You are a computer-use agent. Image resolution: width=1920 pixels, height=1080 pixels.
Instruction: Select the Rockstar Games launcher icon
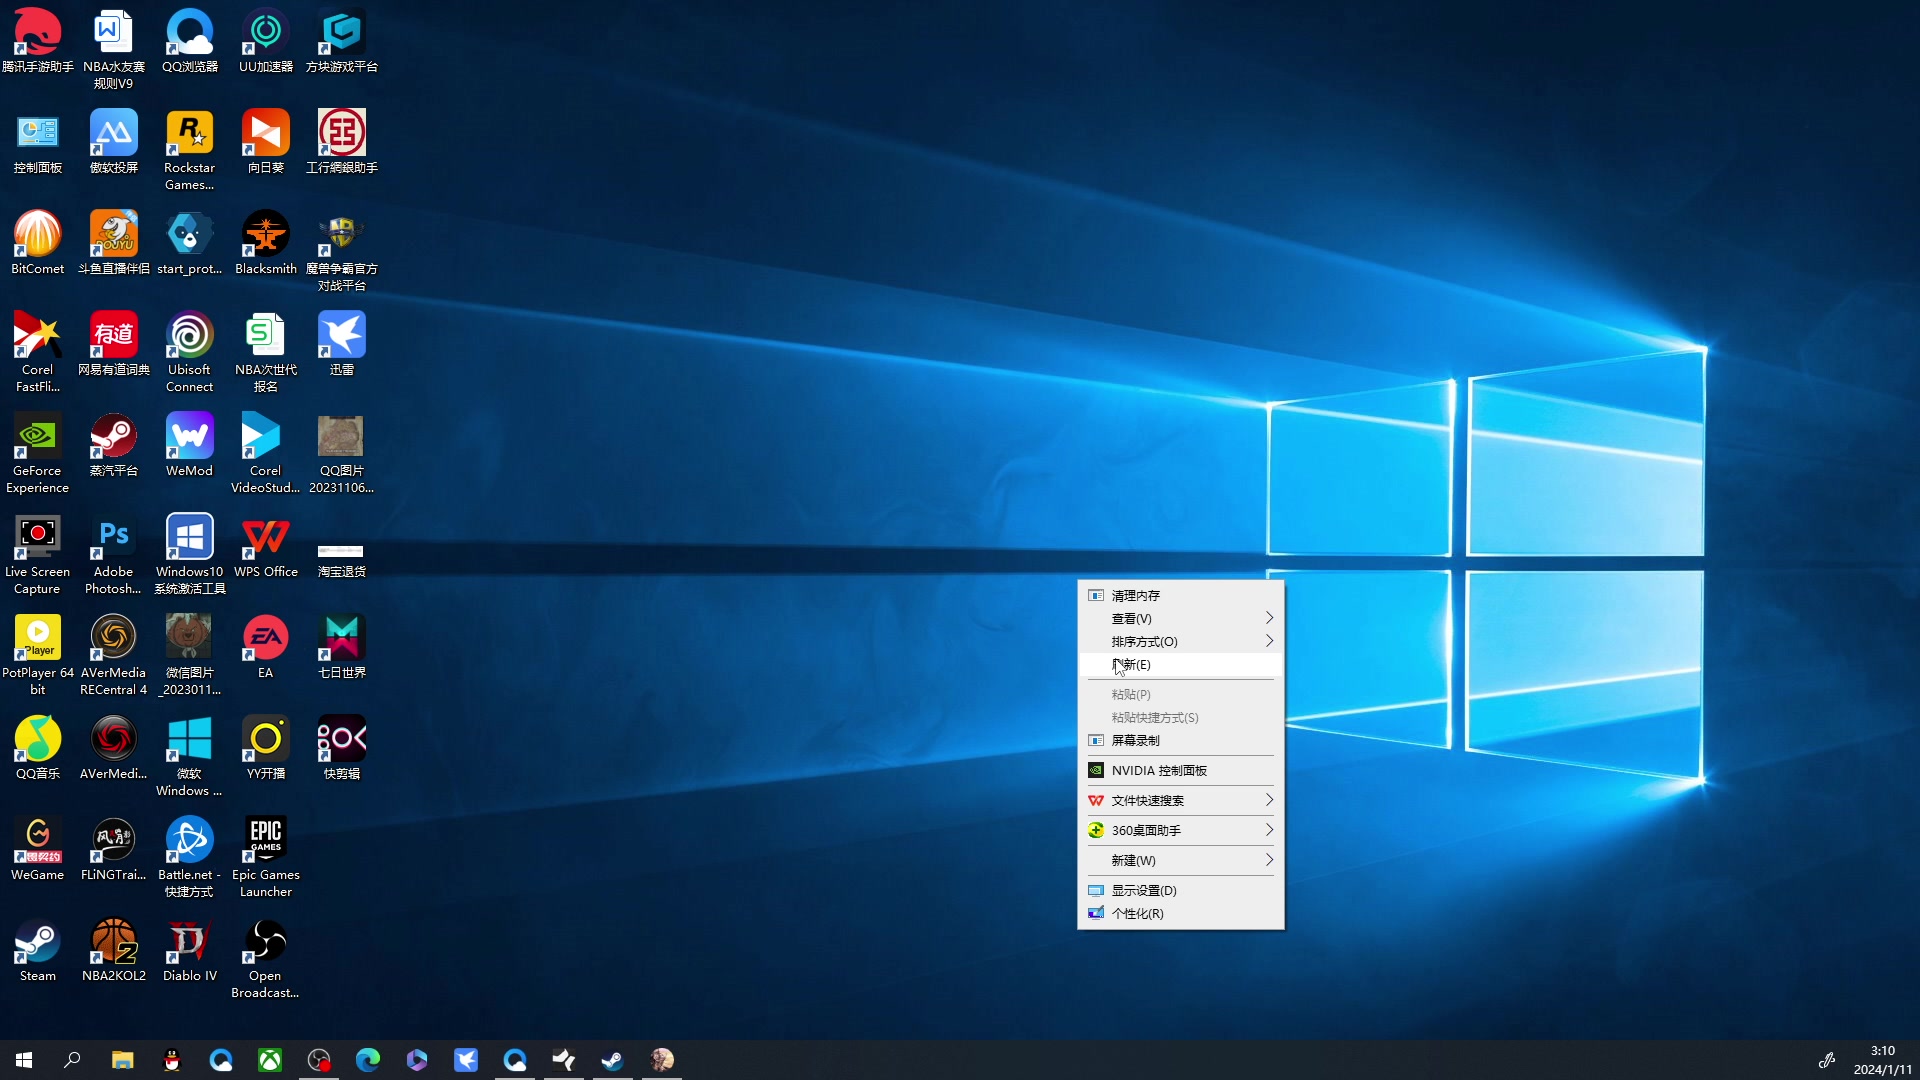tap(190, 150)
